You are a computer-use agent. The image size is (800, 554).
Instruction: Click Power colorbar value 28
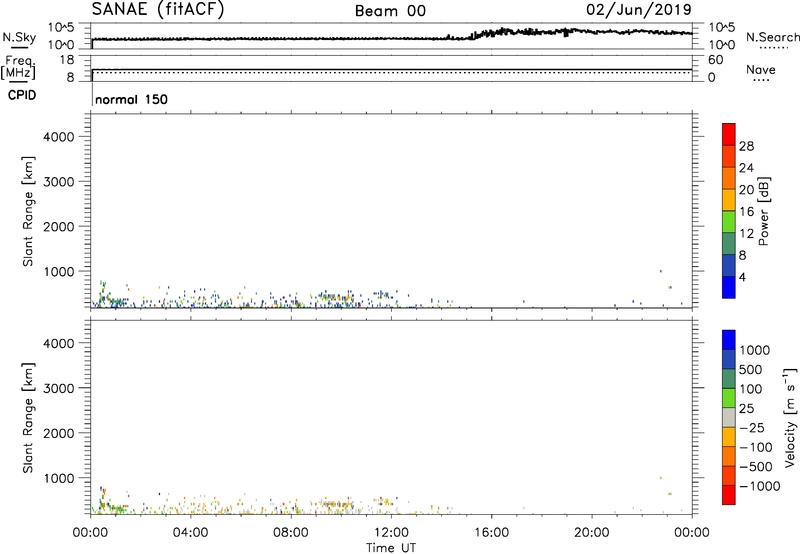746,146
